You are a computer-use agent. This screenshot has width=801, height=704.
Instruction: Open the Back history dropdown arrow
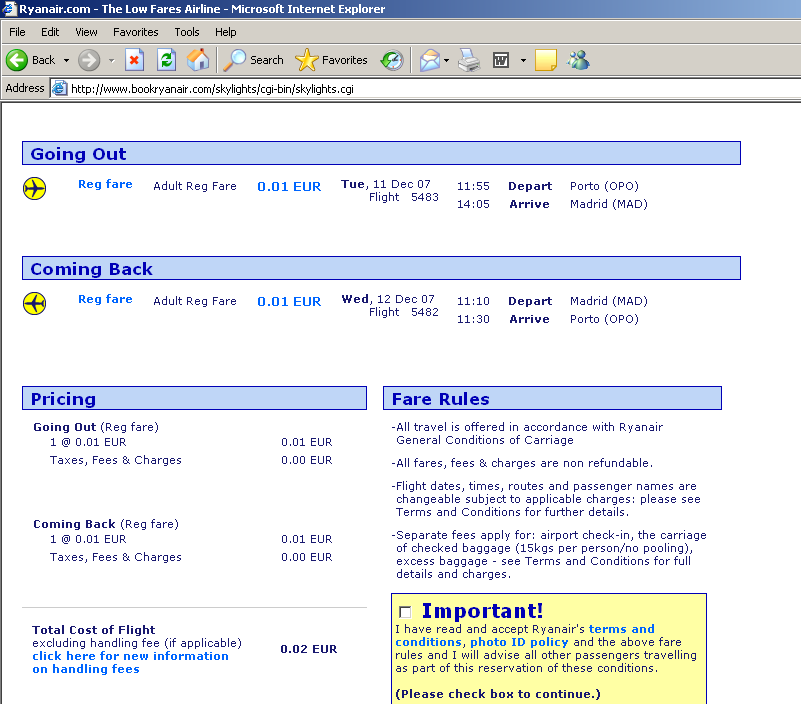pos(66,60)
